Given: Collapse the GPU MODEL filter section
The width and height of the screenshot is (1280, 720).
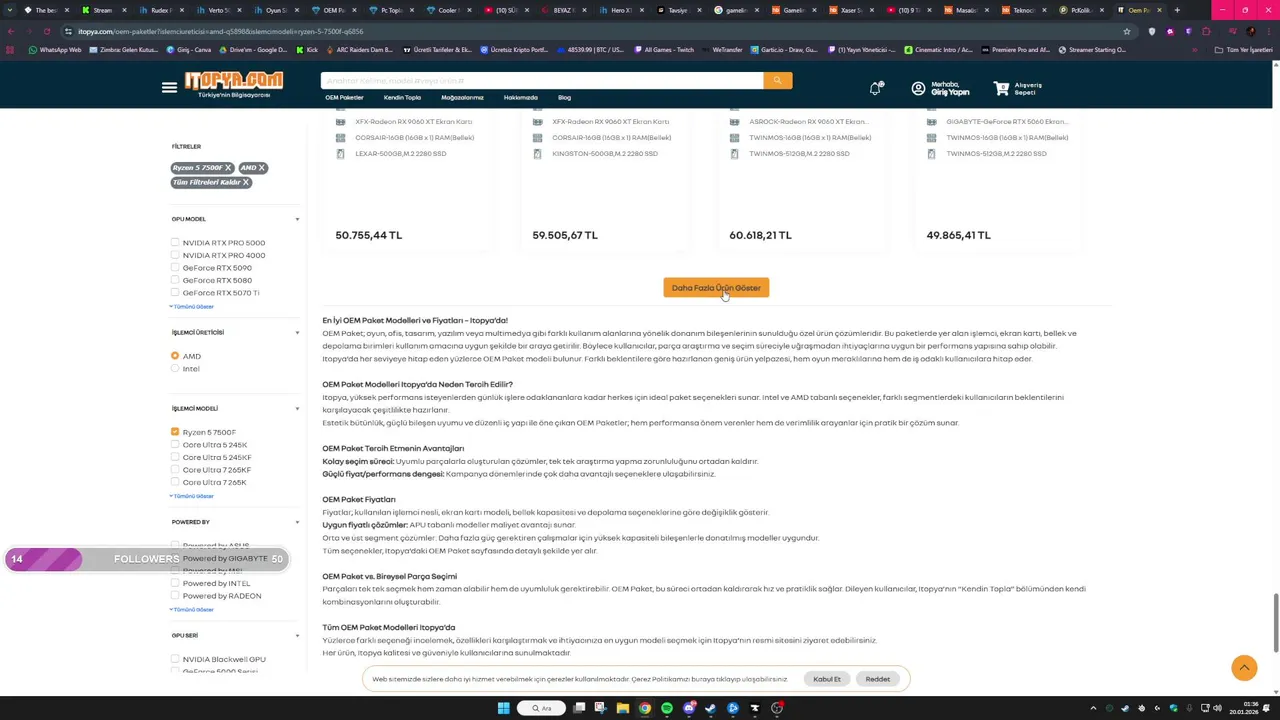Looking at the screenshot, I should pyautogui.click(x=297, y=219).
